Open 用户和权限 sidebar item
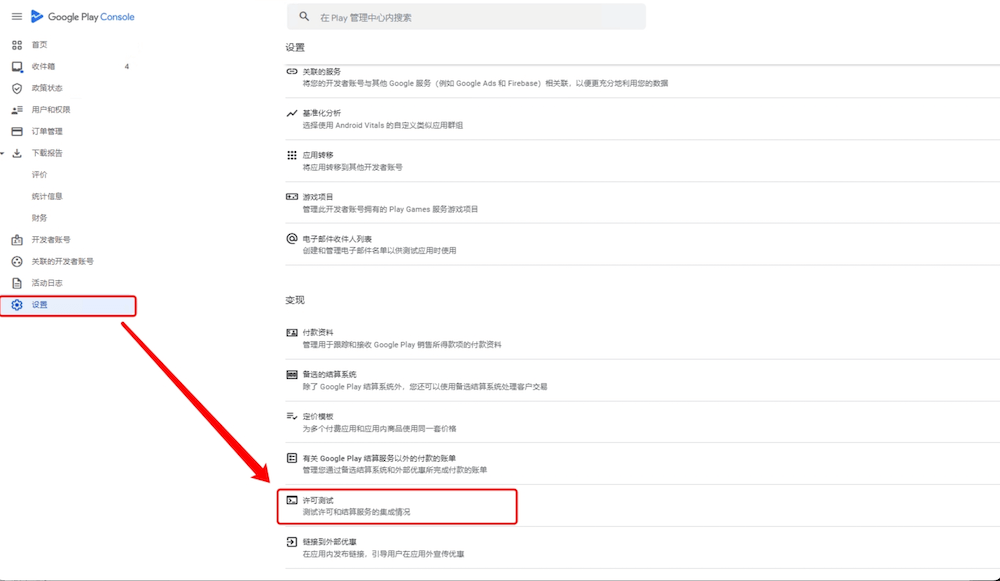Viewport: 1000px width, 581px height. point(51,110)
